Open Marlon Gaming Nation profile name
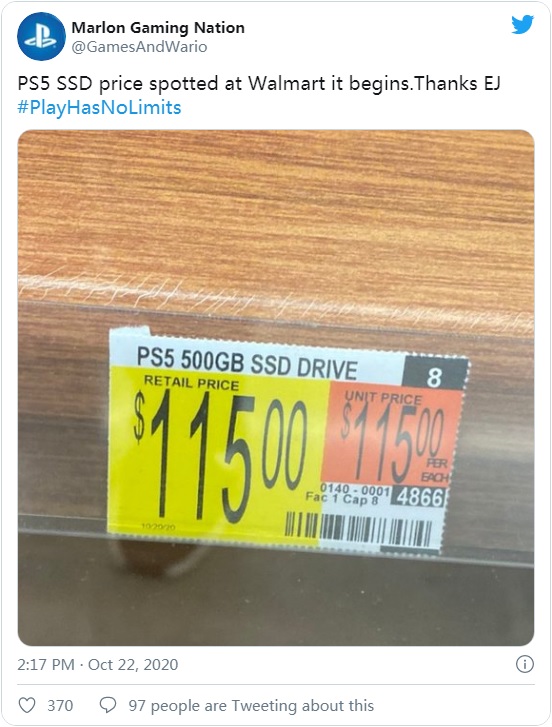552x727 pixels. pos(158,28)
